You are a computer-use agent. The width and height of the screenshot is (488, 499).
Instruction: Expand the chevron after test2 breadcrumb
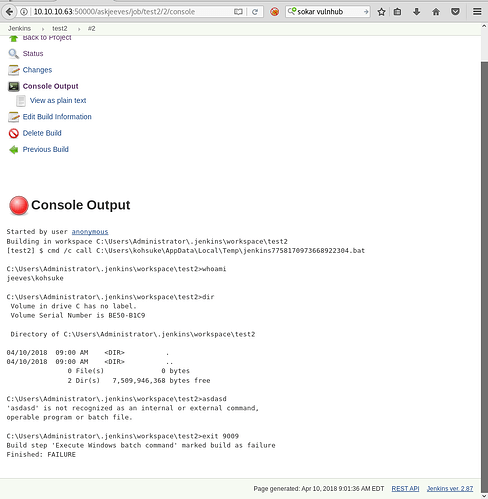[x=79, y=29]
